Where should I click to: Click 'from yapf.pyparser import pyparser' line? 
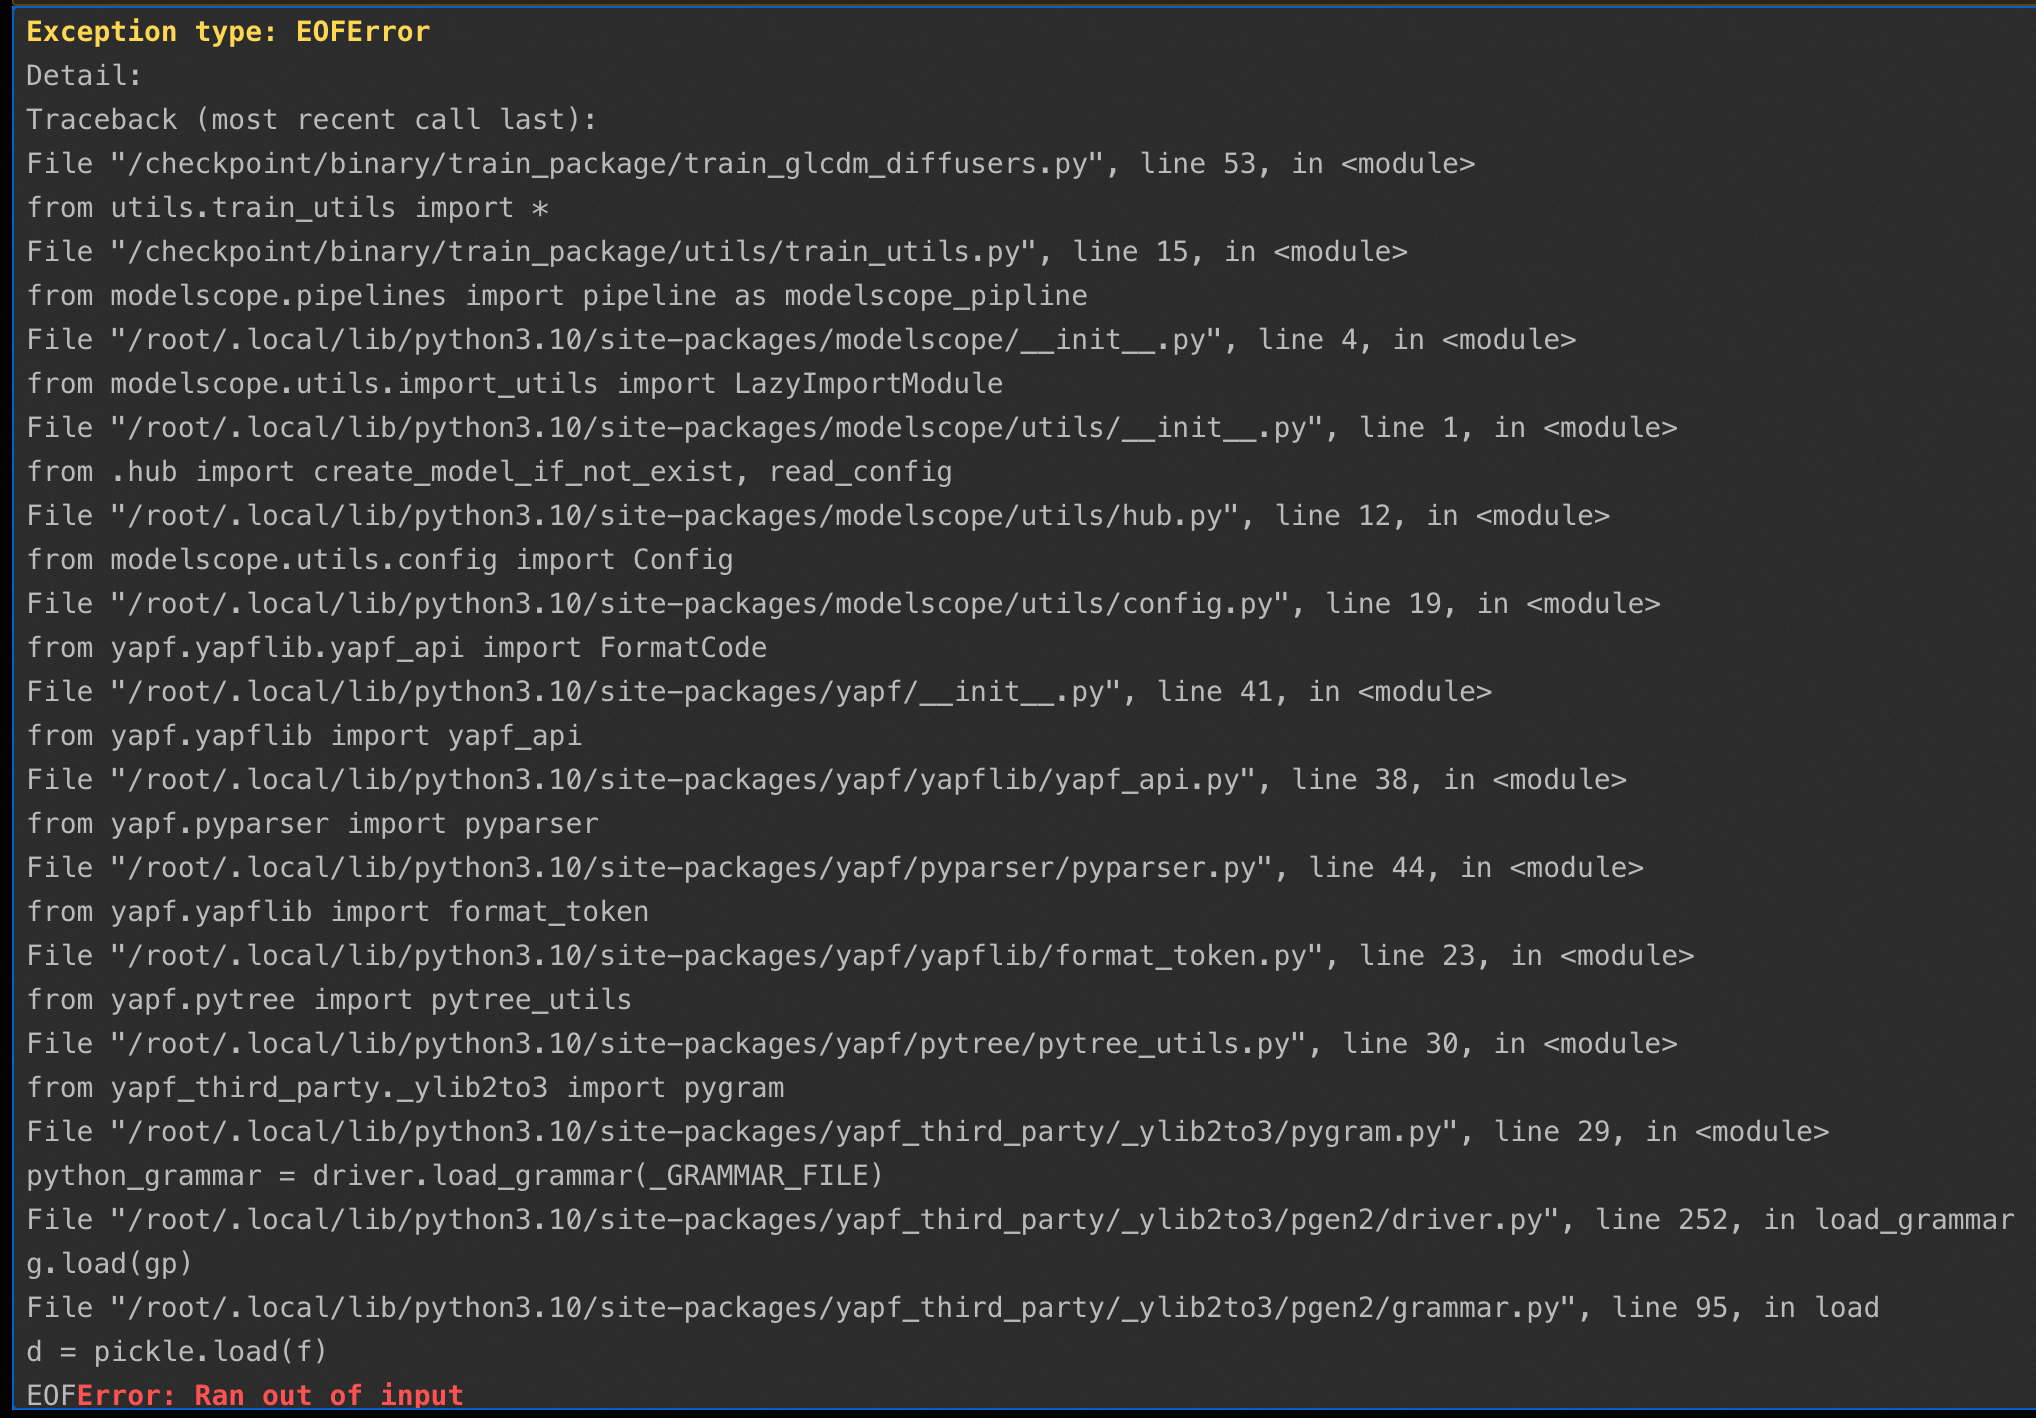pos(313,824)
